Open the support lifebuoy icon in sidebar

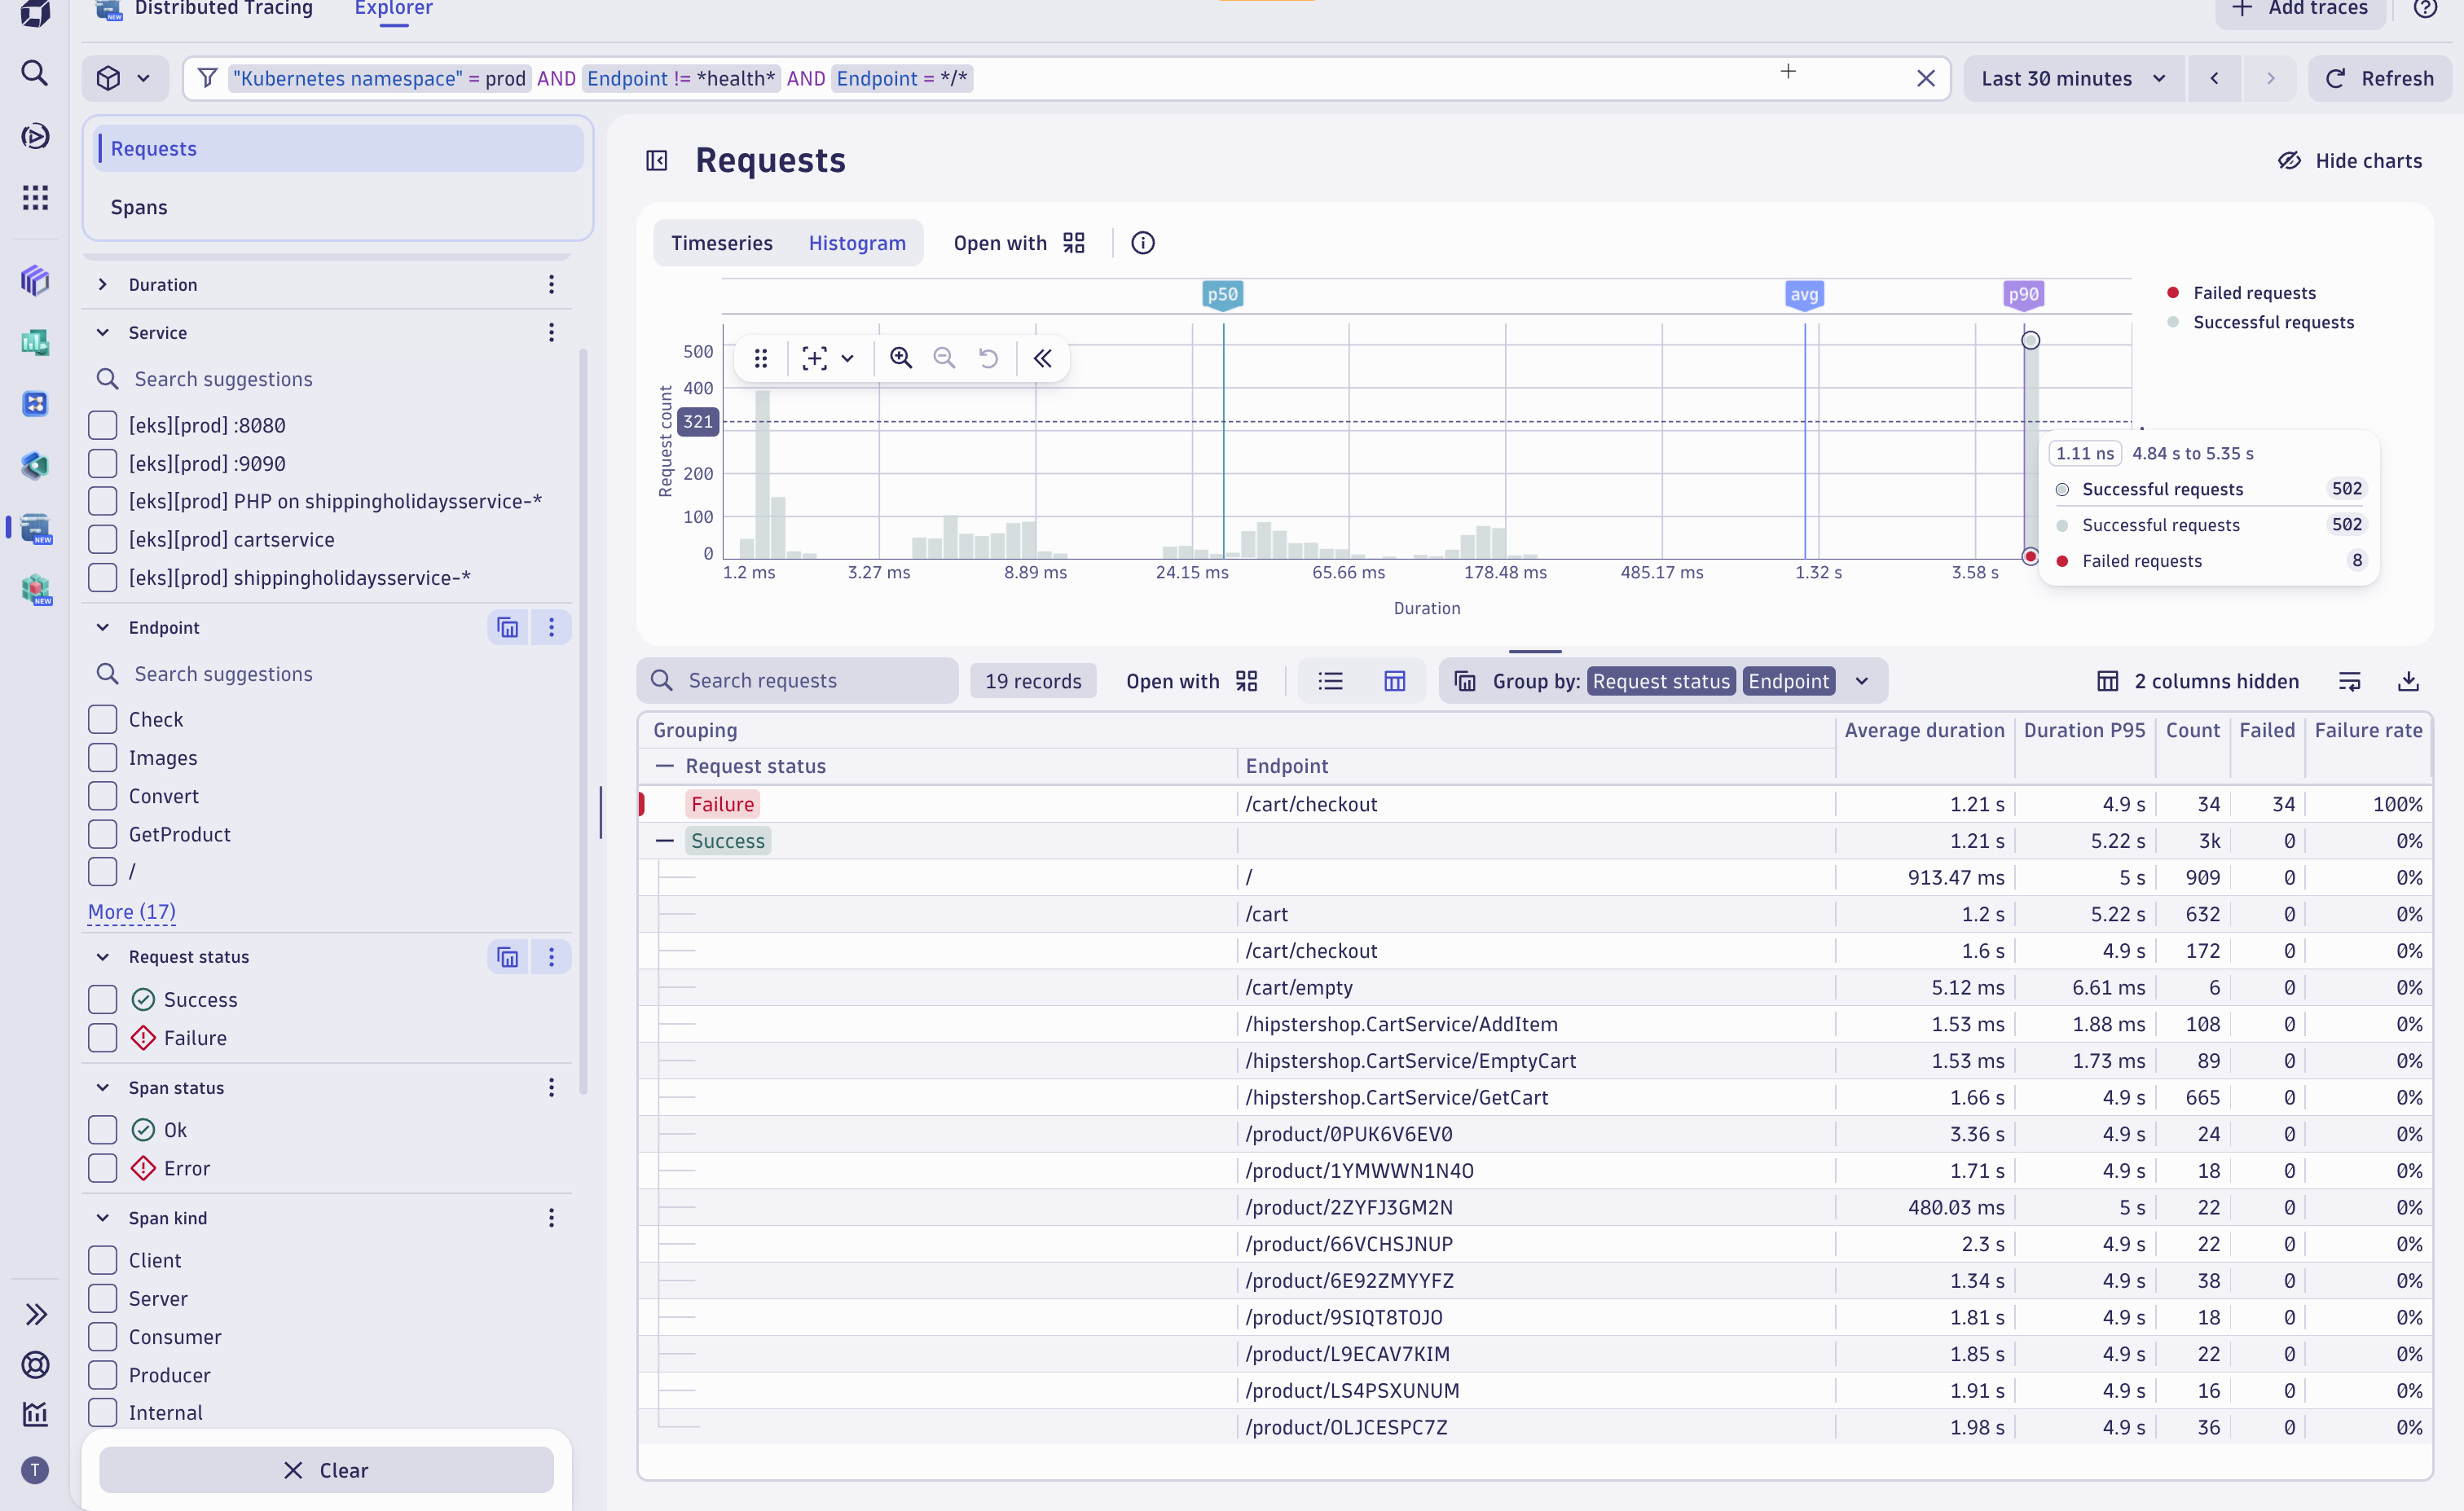35,1365
